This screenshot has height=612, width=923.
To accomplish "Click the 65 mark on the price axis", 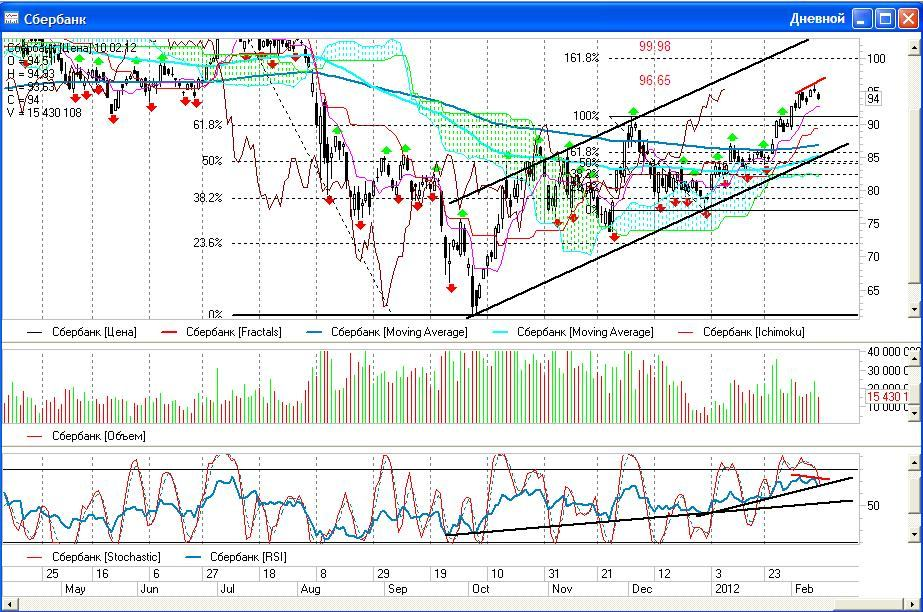I will click(x=873, y=291).
